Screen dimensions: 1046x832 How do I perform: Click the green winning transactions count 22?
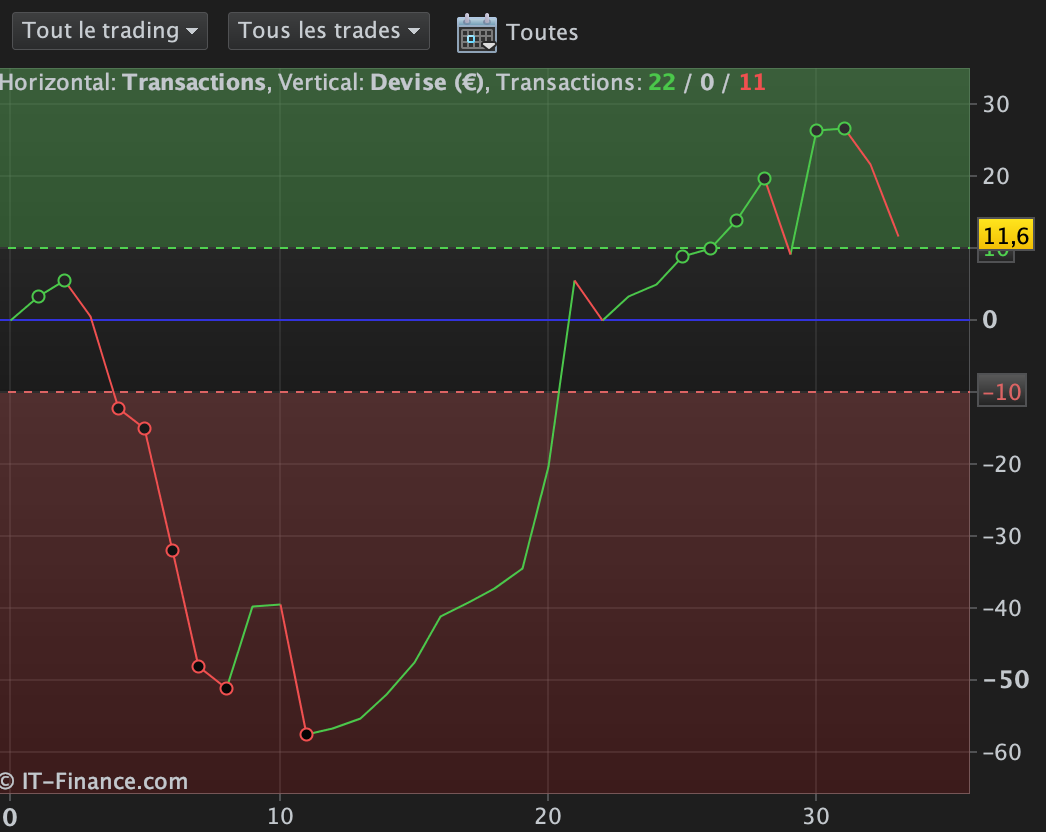click(x=662, y=83)
